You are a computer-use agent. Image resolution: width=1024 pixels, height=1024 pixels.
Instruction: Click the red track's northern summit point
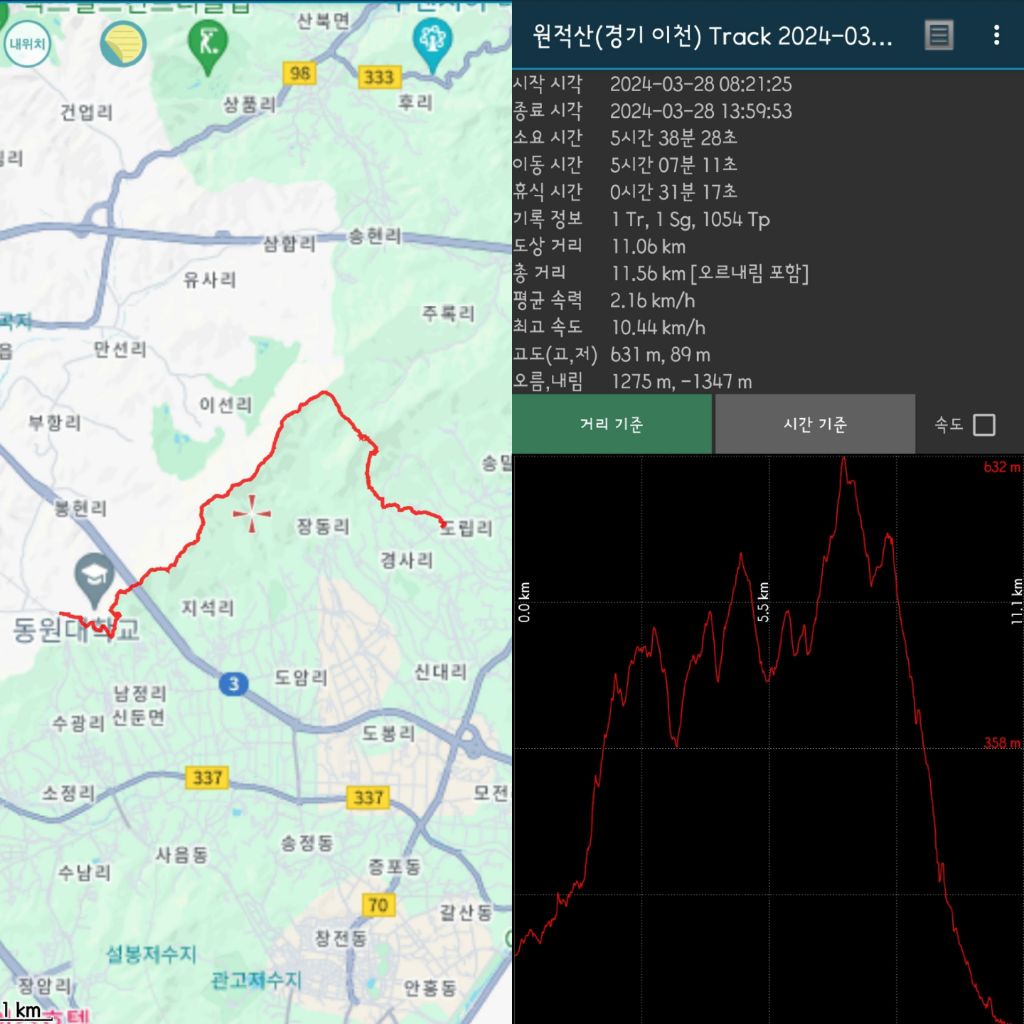coord(325,393)
